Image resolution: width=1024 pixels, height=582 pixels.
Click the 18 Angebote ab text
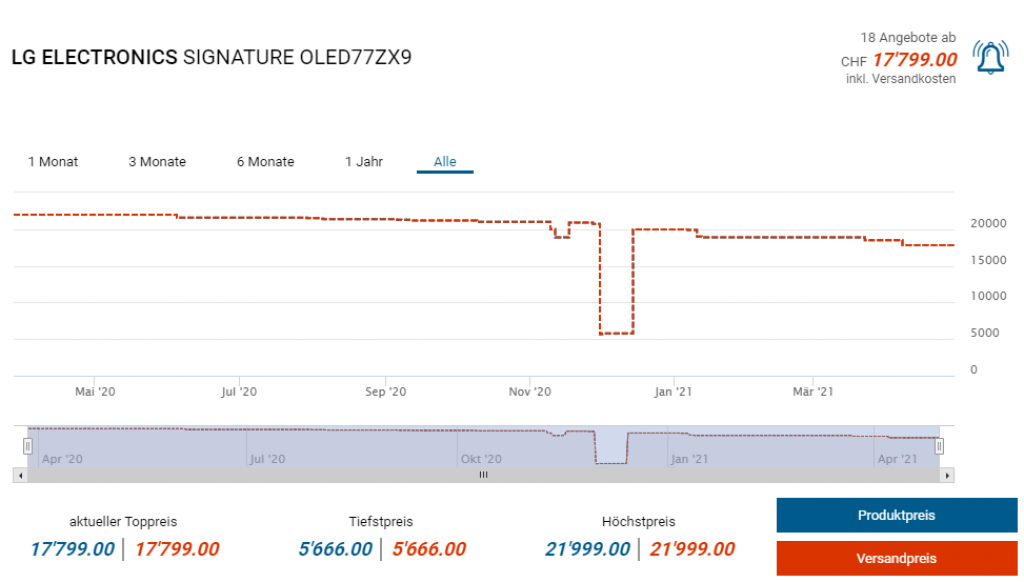click(x=908, y=38)
